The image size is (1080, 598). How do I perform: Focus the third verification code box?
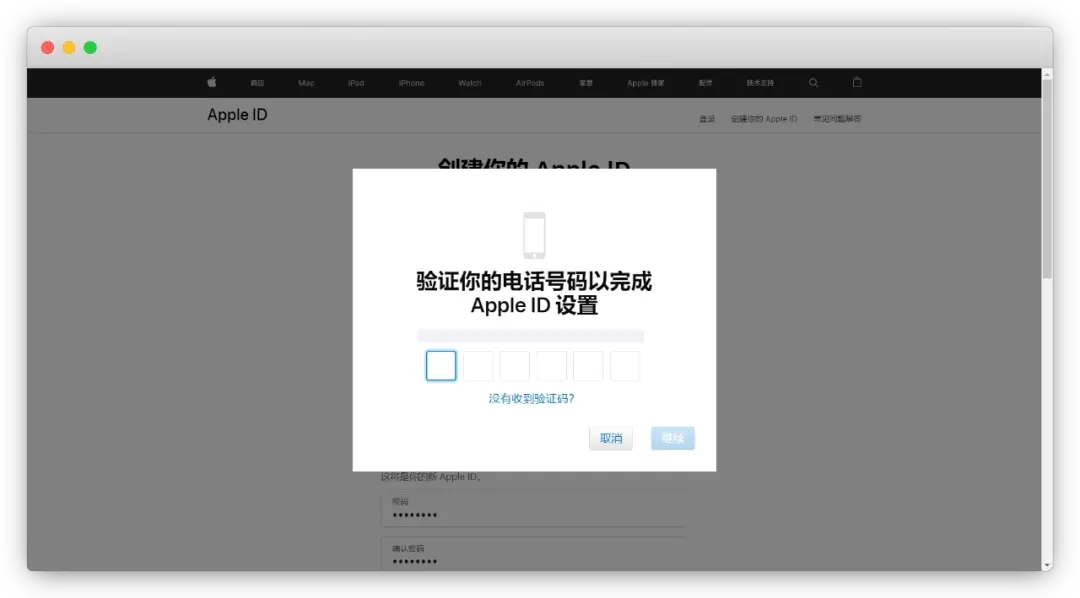click(x=515, y=366)
